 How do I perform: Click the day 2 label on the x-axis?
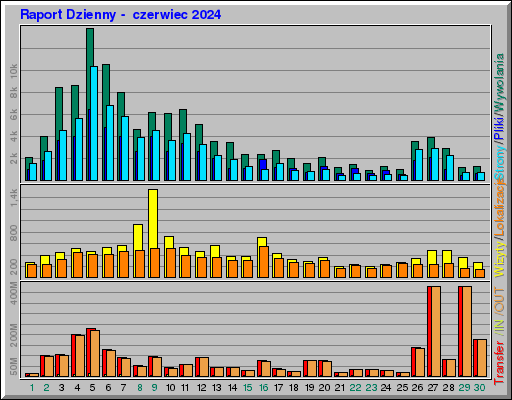[46, 388]
